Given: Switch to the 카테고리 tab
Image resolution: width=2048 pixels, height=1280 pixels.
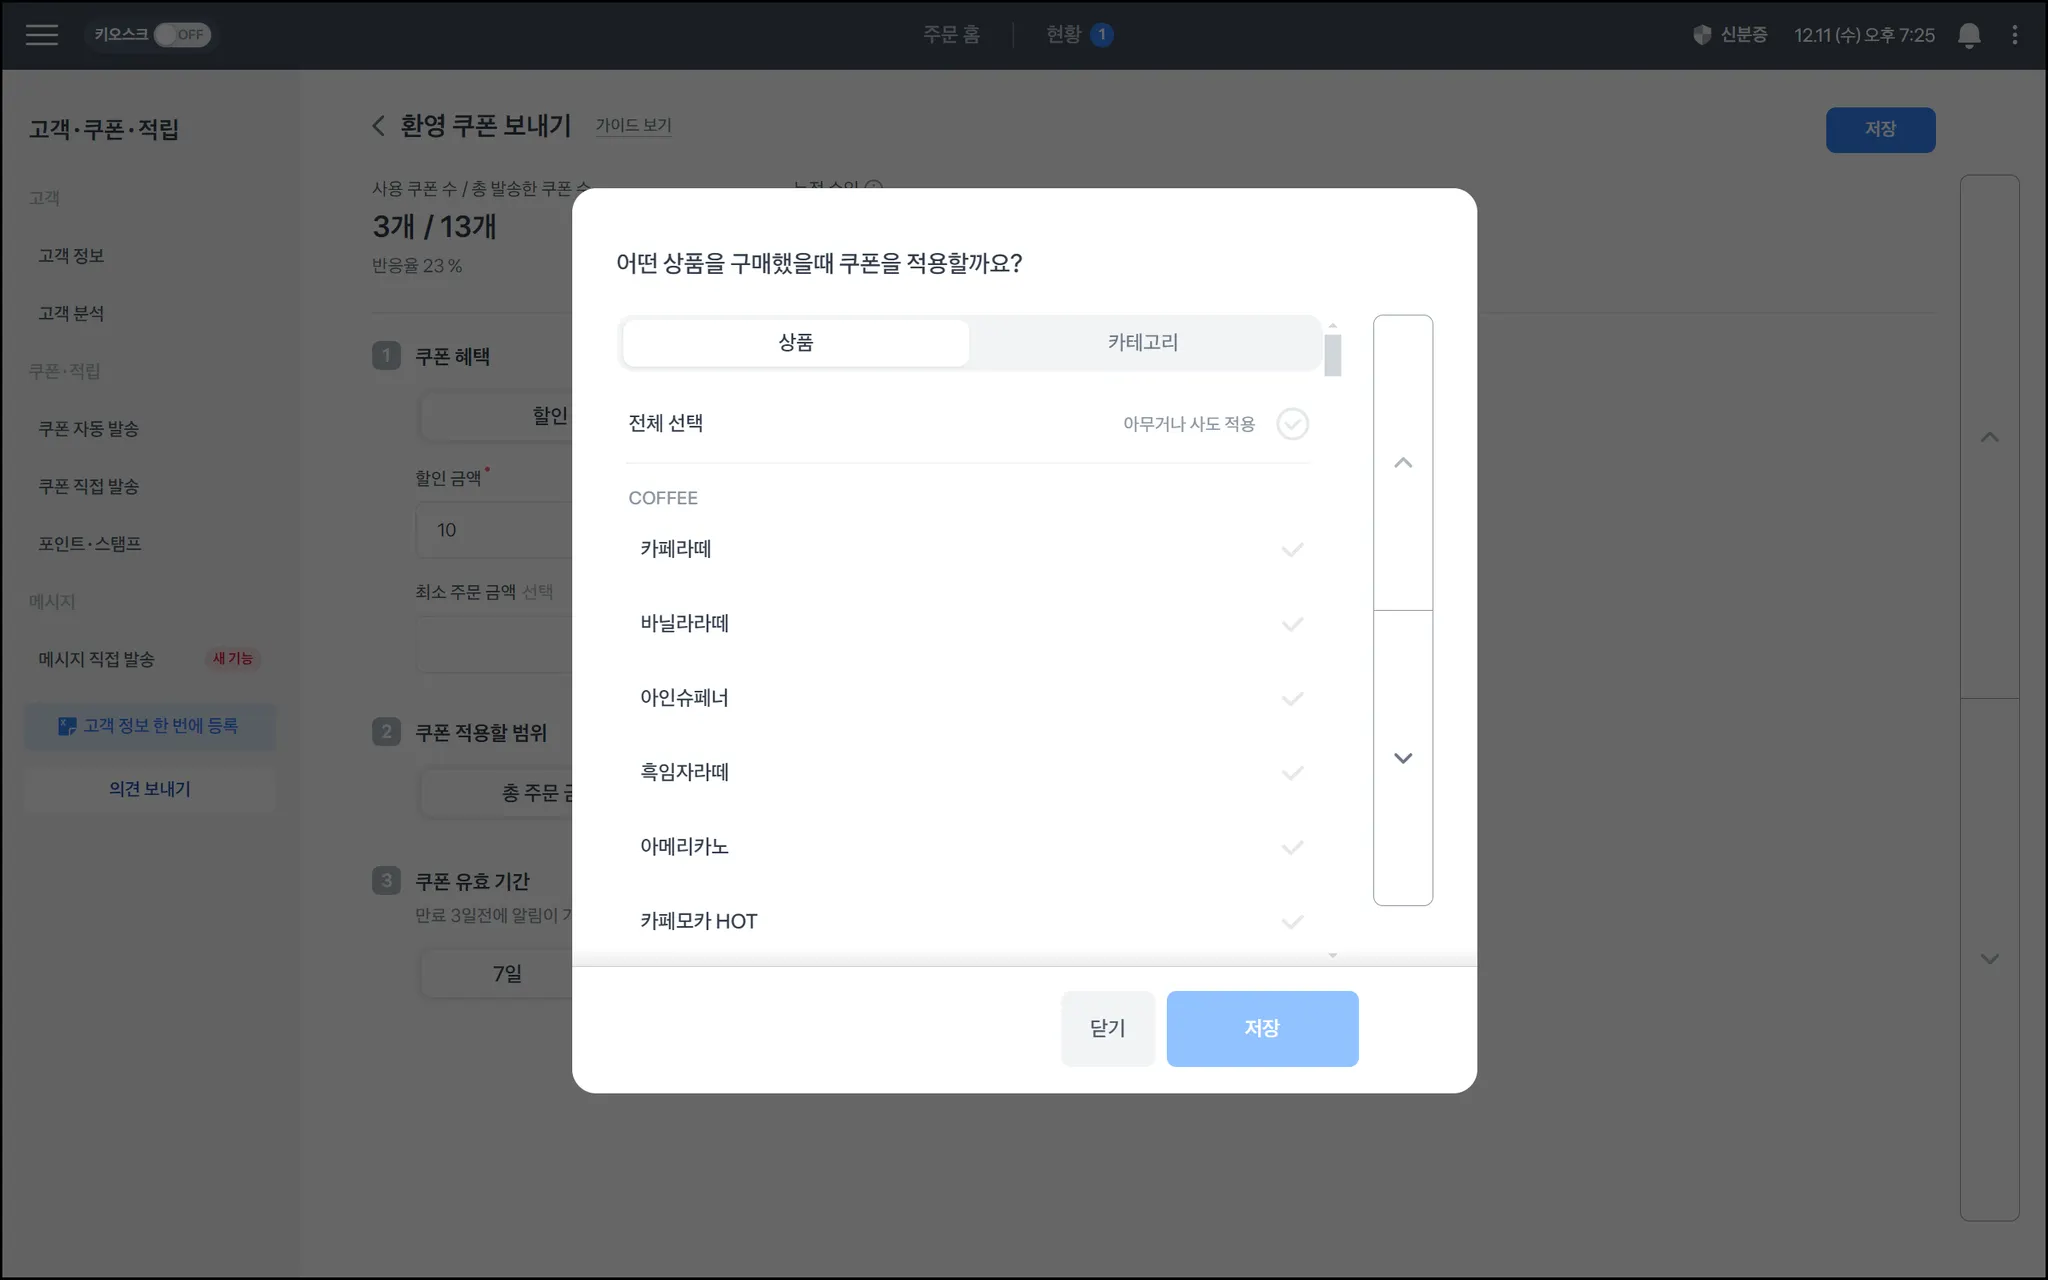Looking at the screenshot, I should tap(1142, 343).
